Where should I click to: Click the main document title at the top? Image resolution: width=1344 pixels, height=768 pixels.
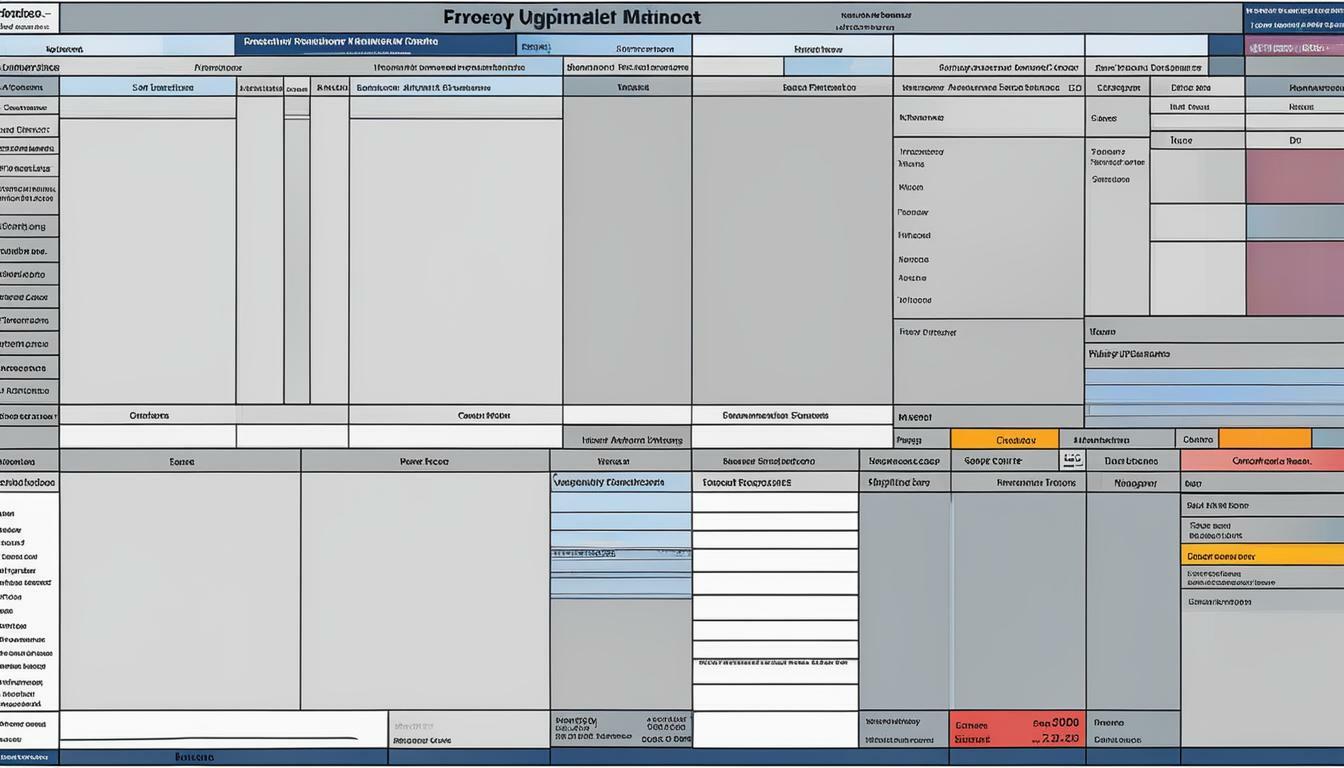570,17
